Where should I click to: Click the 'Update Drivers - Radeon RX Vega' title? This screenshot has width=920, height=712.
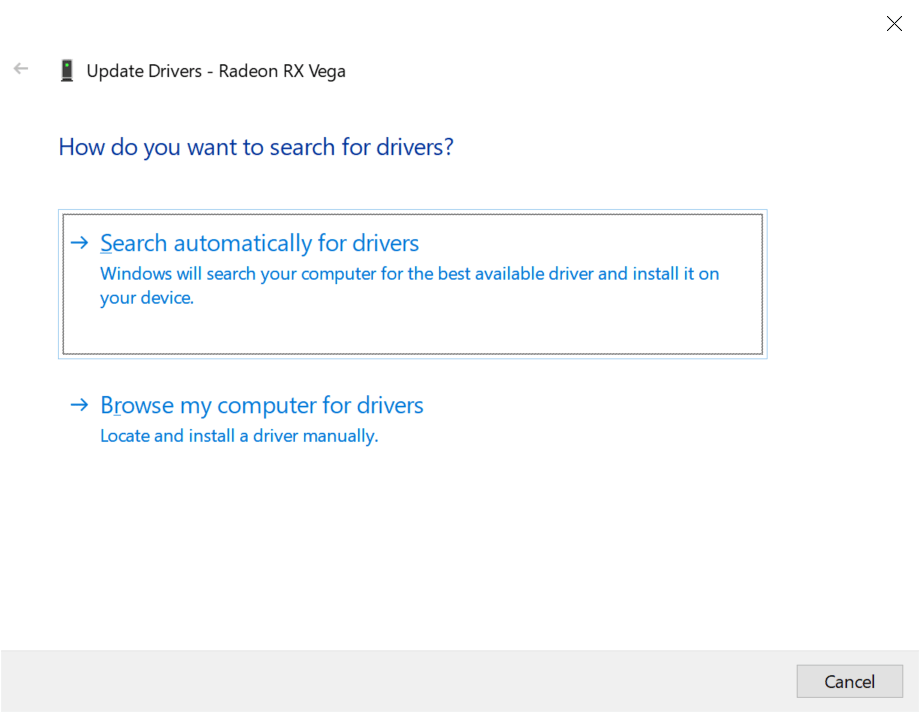pyautogui.click(x=216, y=71)
